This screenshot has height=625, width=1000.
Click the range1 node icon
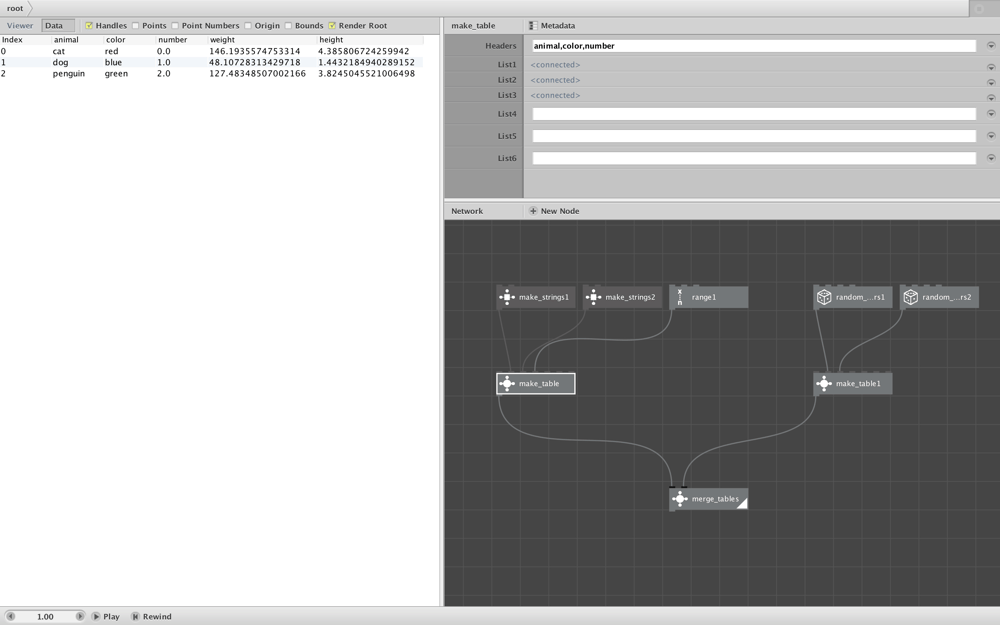pyautogui.click(x=680, y=297)
